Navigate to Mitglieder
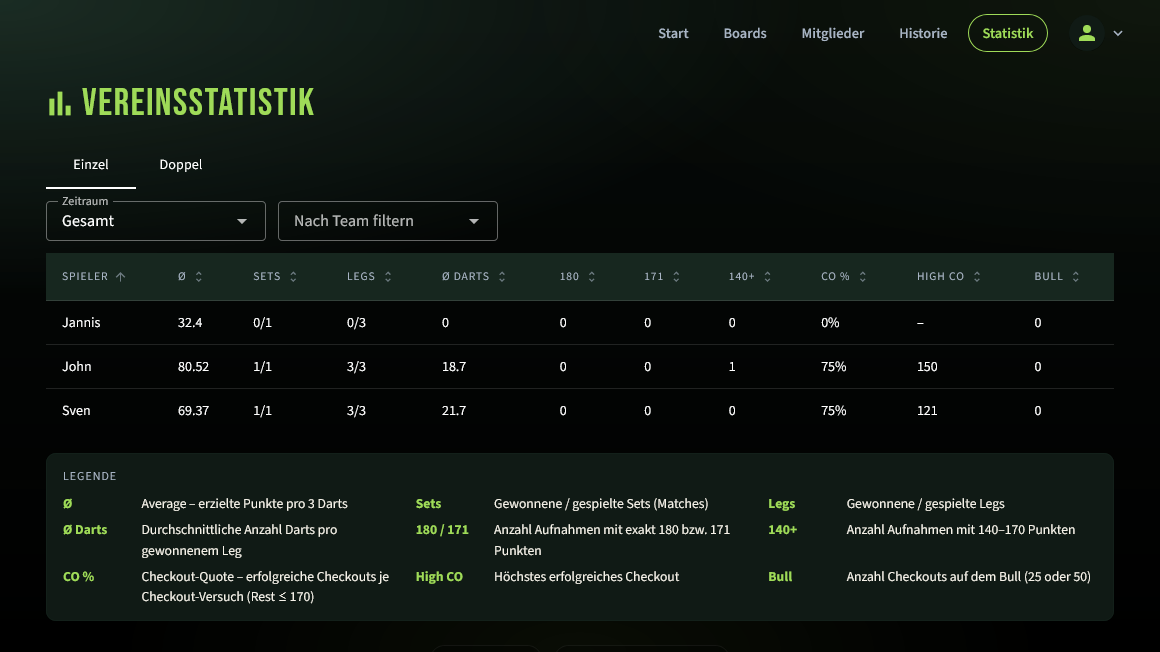 pyautogui.click(x=833, y=33)
